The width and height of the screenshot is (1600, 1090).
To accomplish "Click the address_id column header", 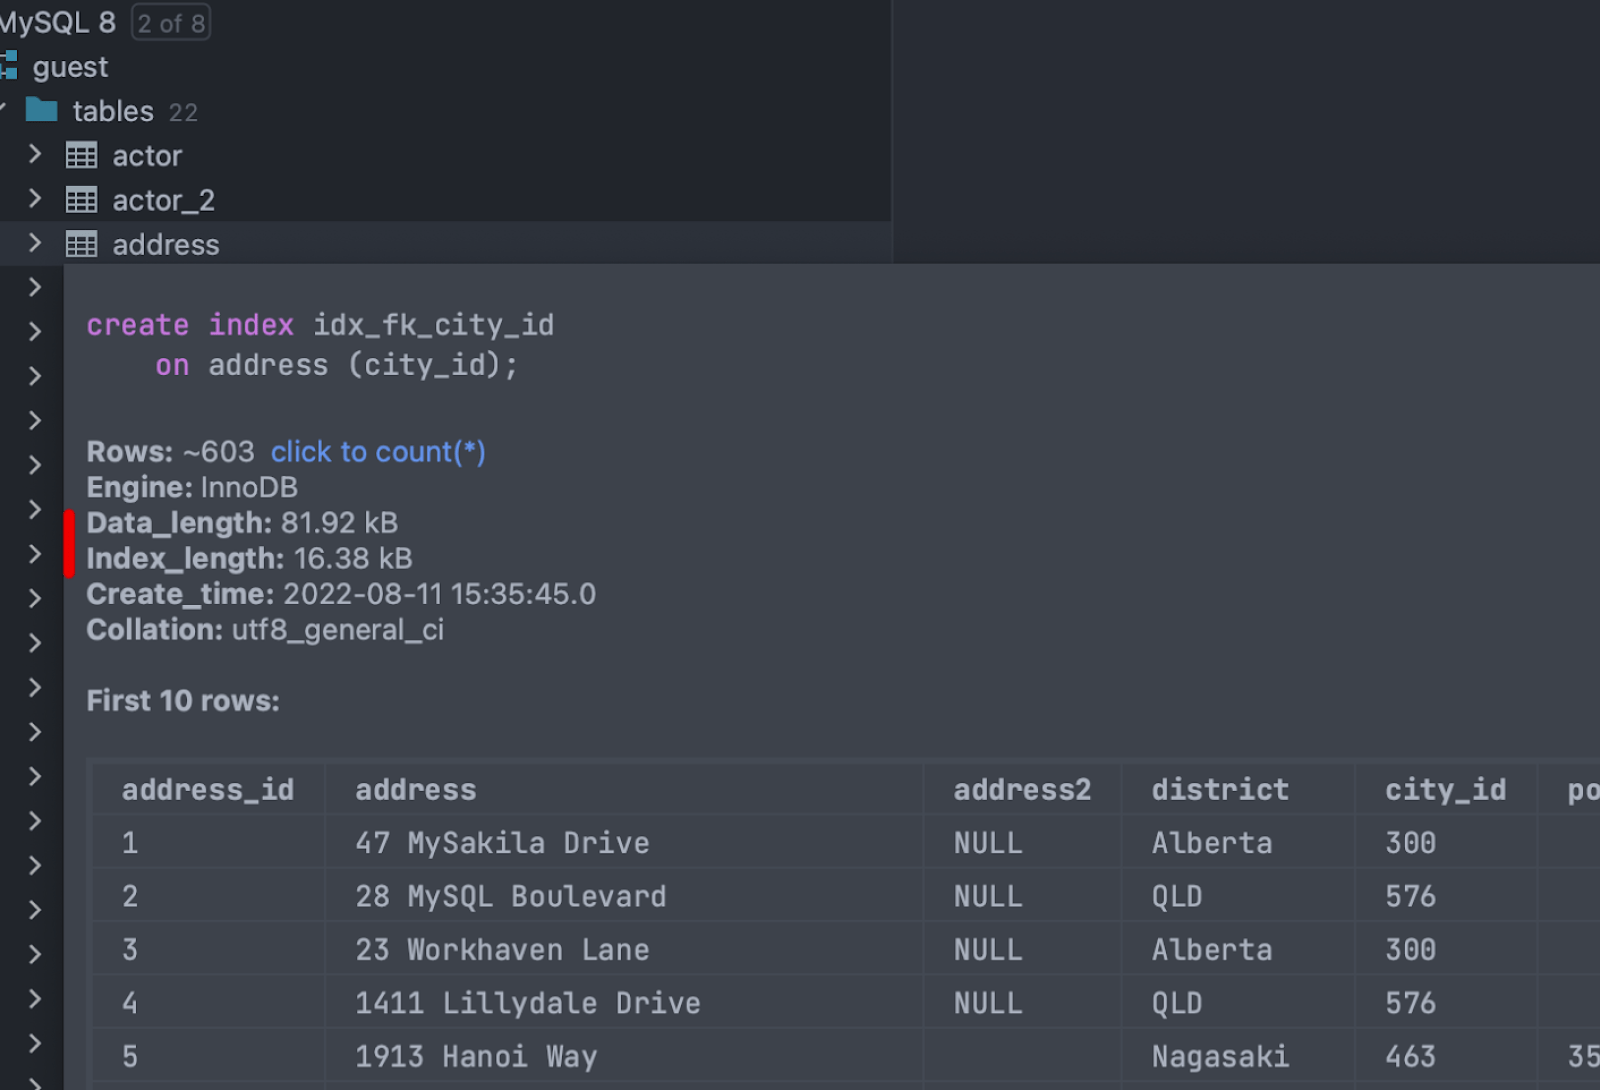I will tap(208, 790).
